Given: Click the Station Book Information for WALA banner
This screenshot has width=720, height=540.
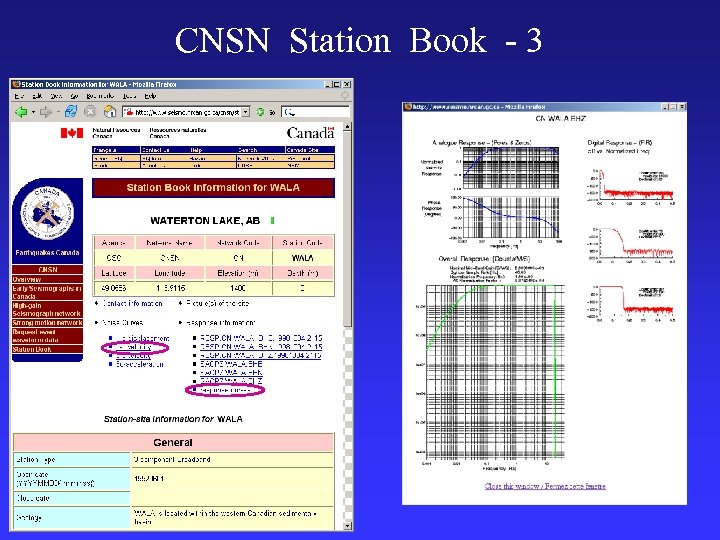Looking at the screenshot, I should [213, 188].
